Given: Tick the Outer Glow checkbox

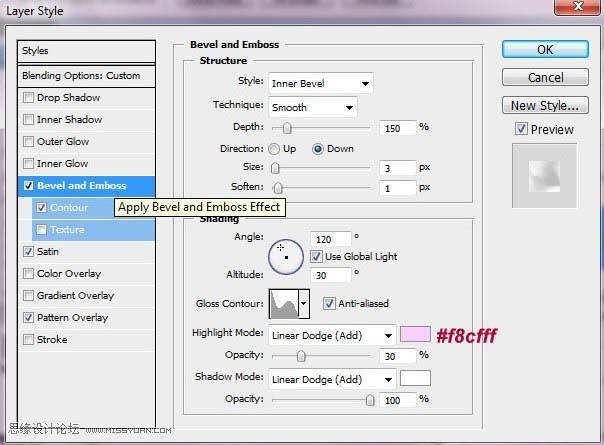Looking at the screenshot, I should pyautogui.click(x=28, y=141).
